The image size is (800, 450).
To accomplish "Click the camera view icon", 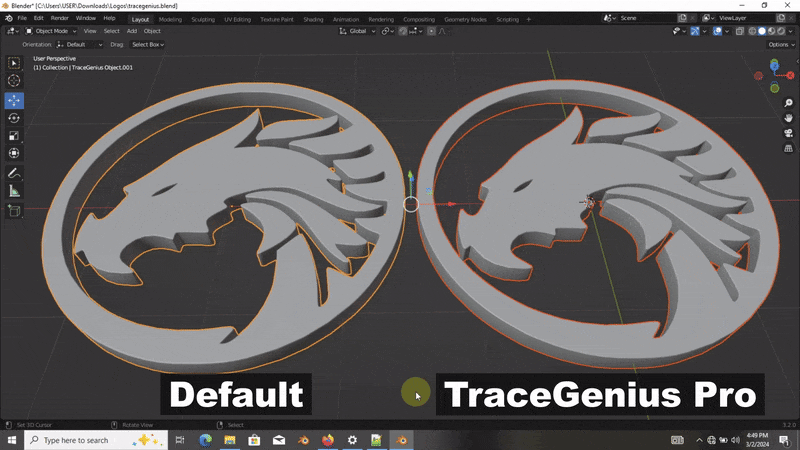I will (788, 133).
